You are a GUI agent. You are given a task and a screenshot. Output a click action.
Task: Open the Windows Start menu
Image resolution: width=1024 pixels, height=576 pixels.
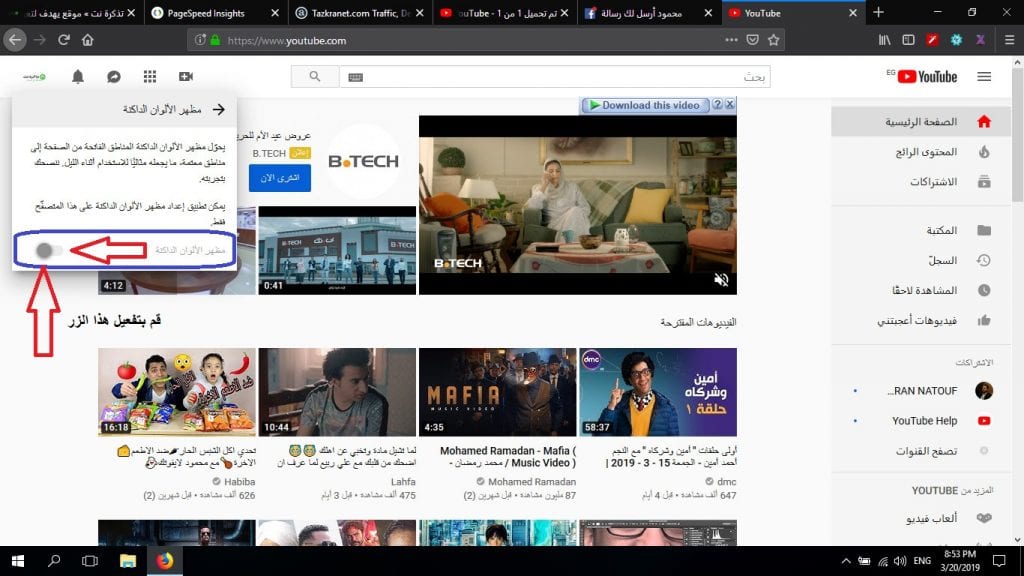[18, 561]
